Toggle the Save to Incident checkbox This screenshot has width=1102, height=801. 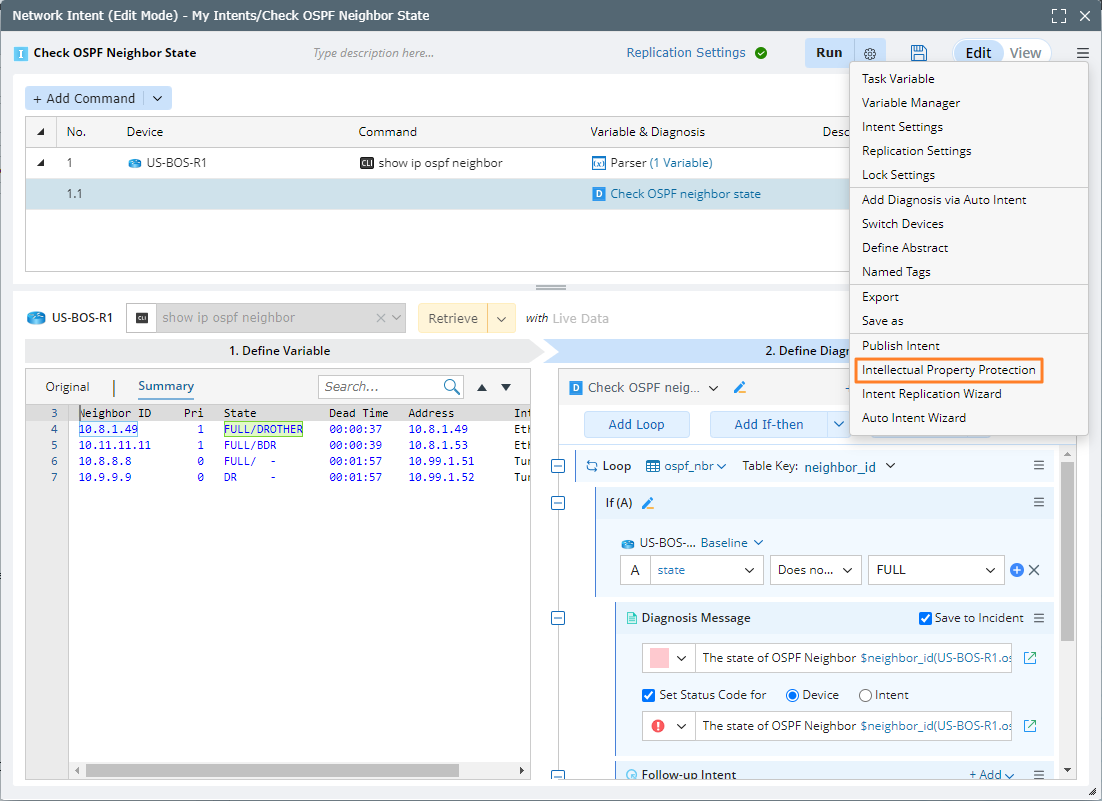click(x=925, y=618)
